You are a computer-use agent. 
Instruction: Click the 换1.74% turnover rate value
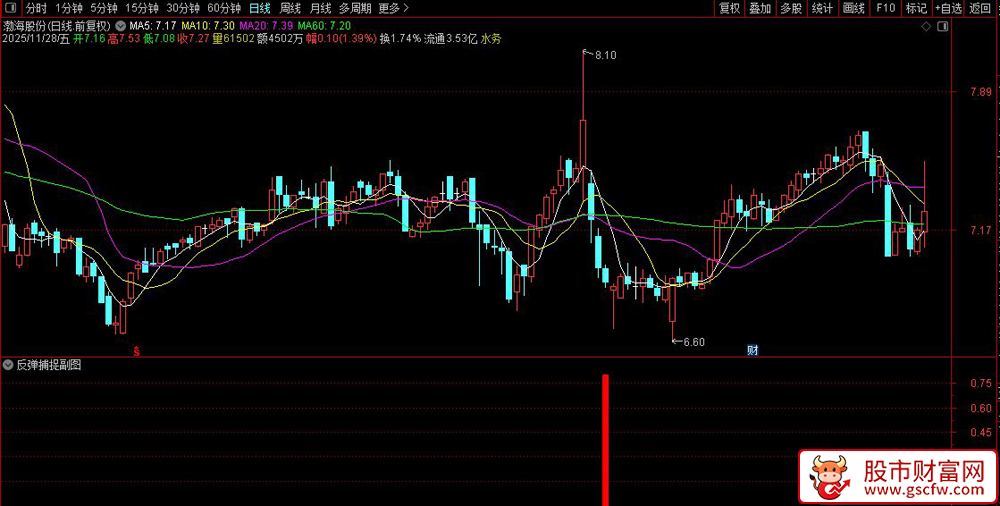click(401, 38)
